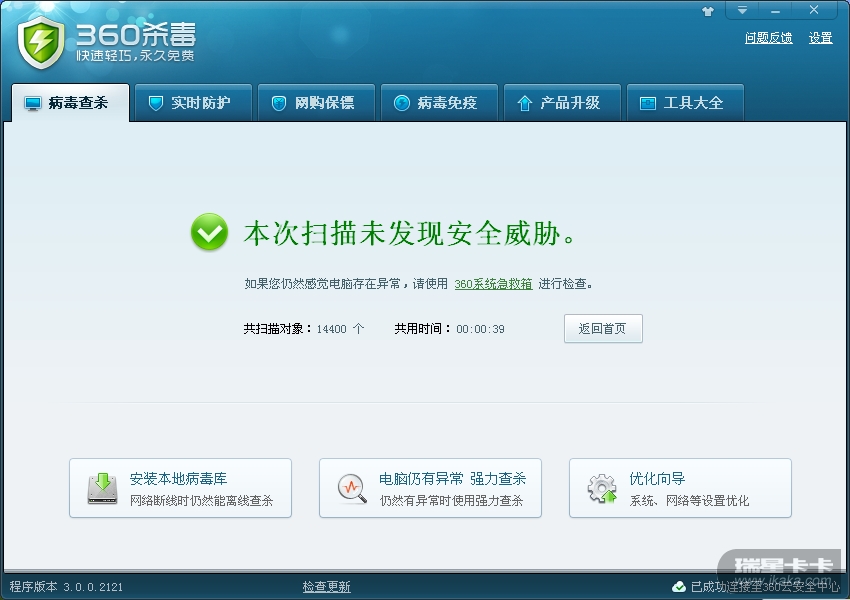The height and width of the screenshot is (600, 850).
Task: Minimize the 360杀毒 window
Action: point(775,10)
